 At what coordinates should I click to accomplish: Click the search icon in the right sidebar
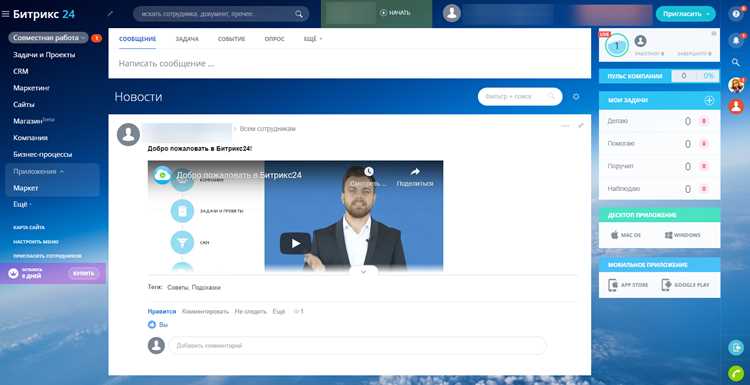(x=736, y=62)
